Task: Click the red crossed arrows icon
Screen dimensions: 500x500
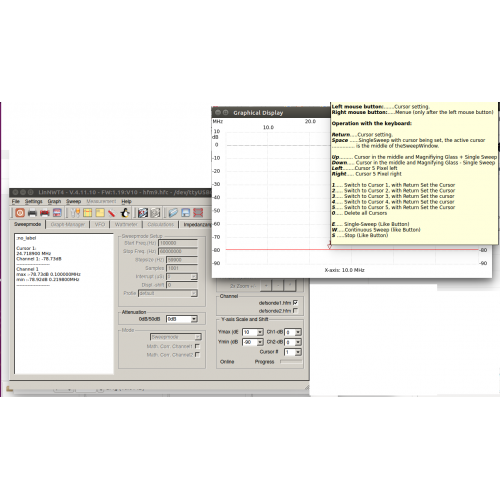Action: [198, 213]
